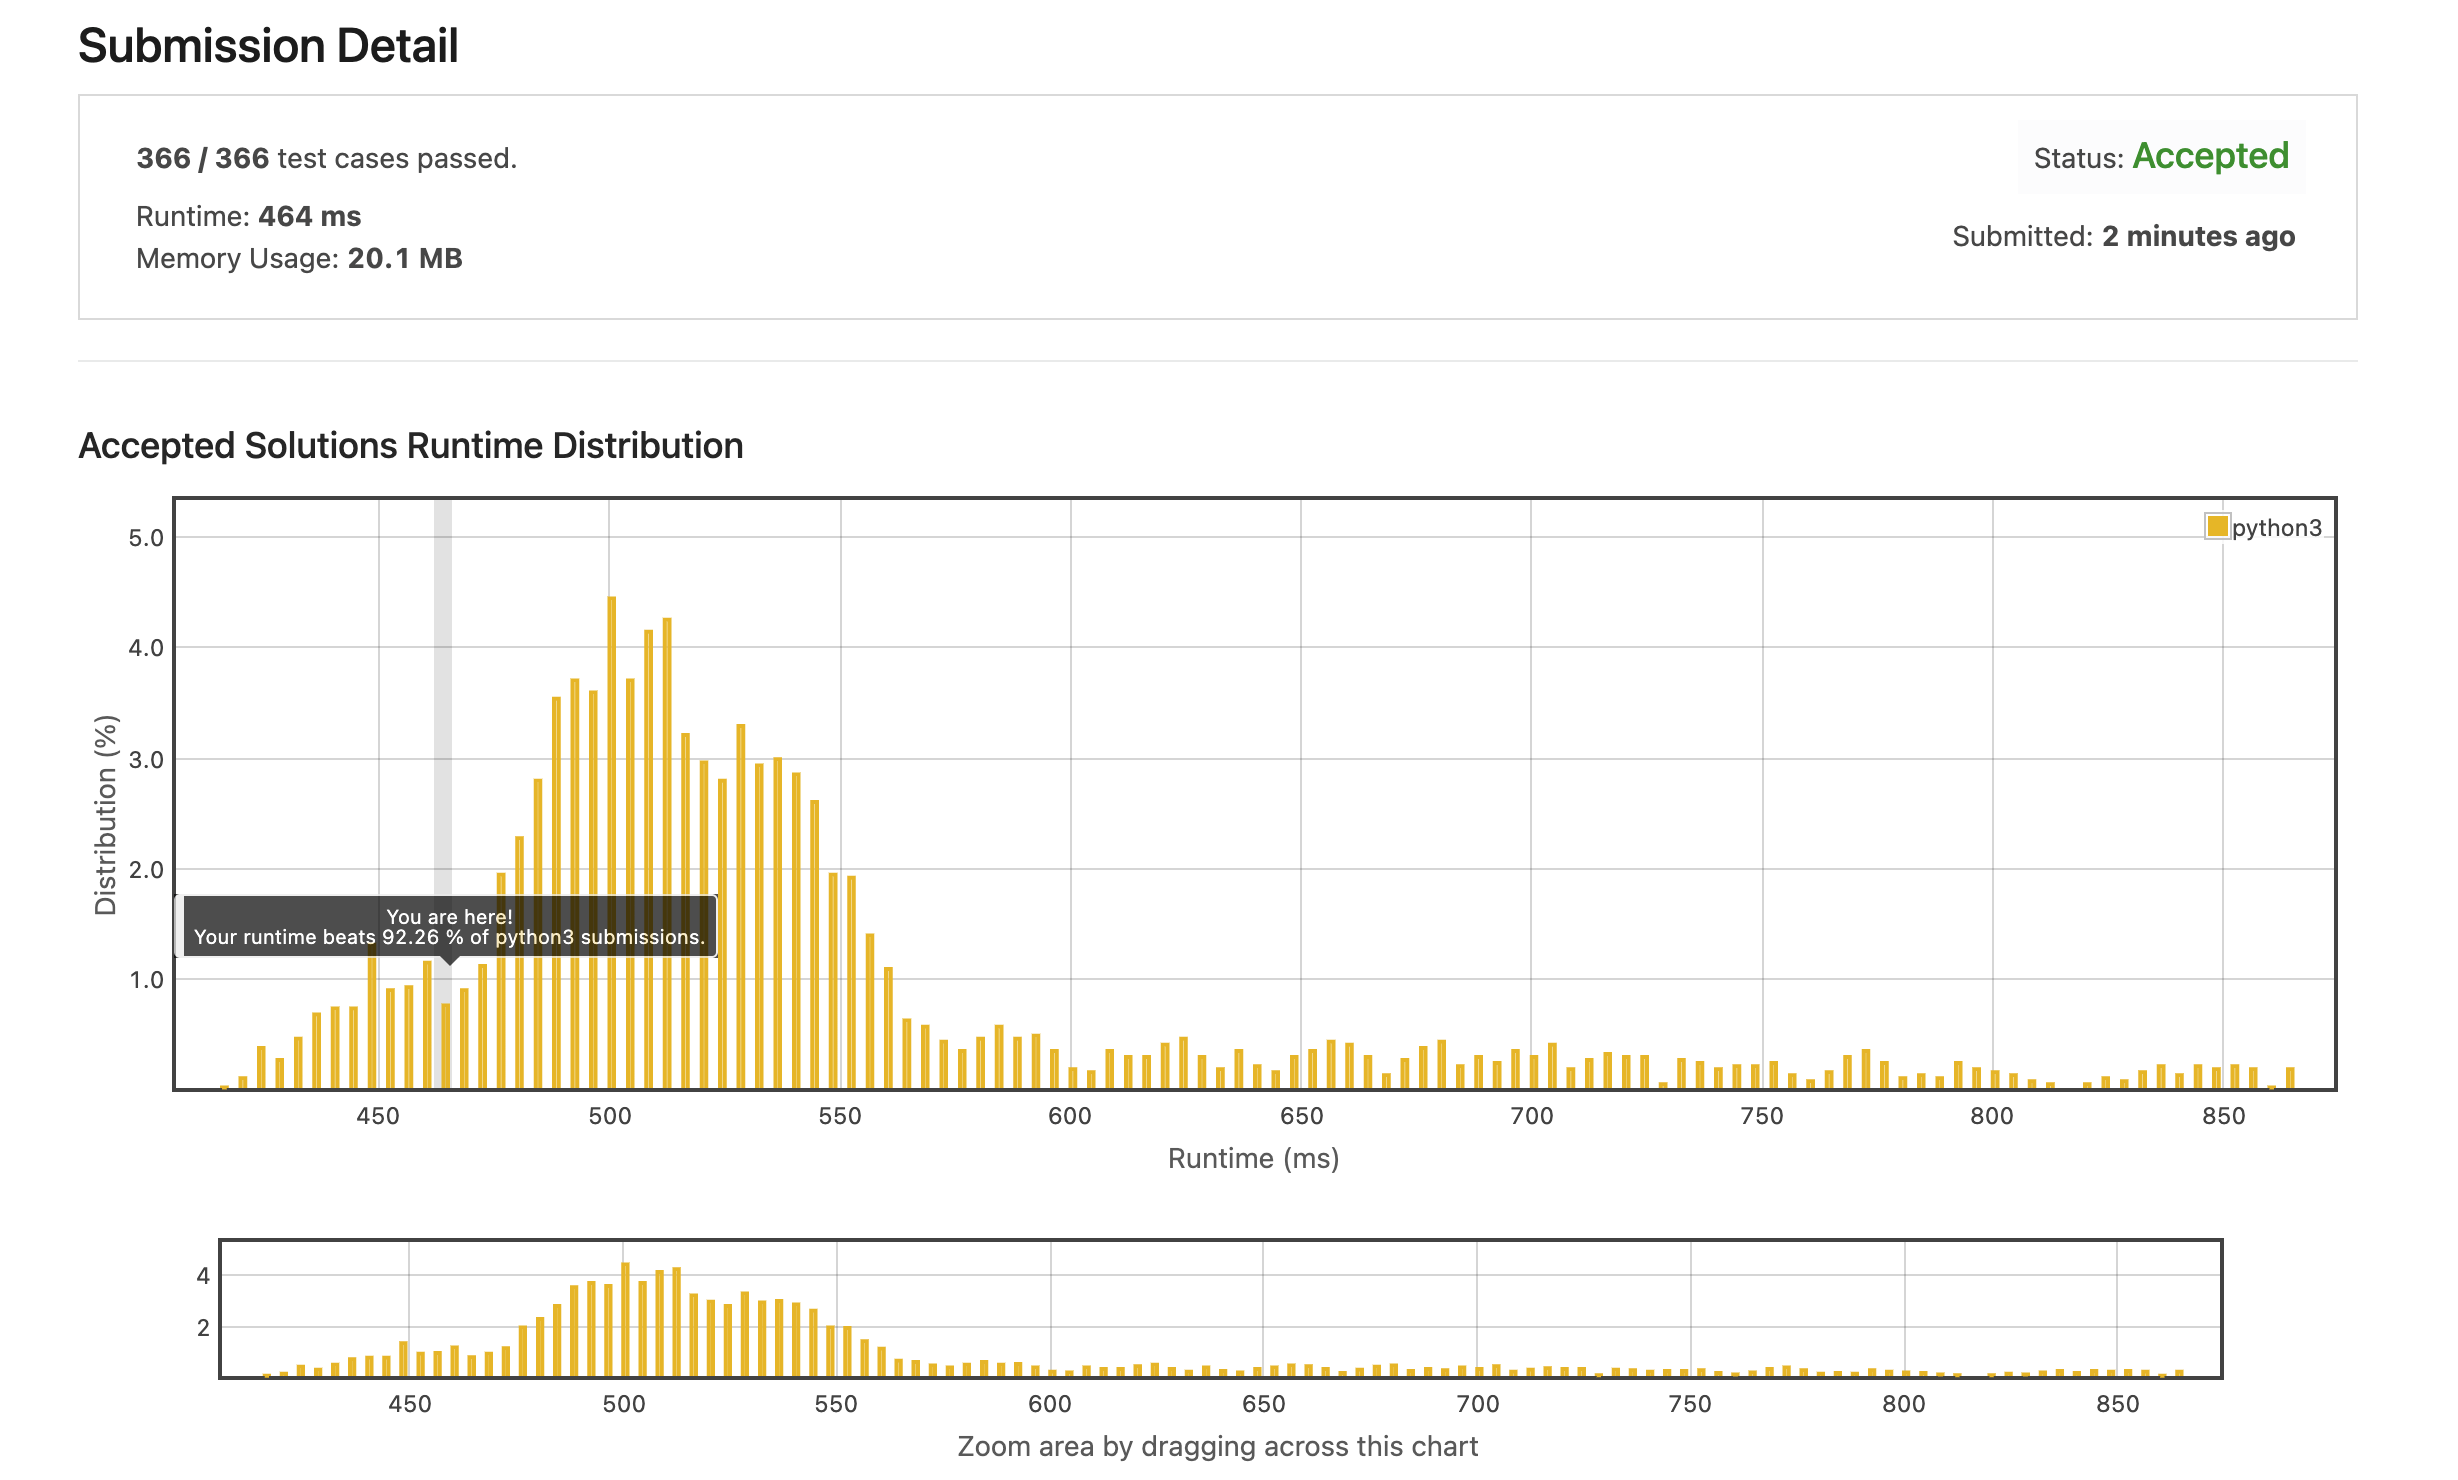Click the 5.0 label on main chart y-axis
Screen dimensions: 2458x1480
tap(145, 538)
